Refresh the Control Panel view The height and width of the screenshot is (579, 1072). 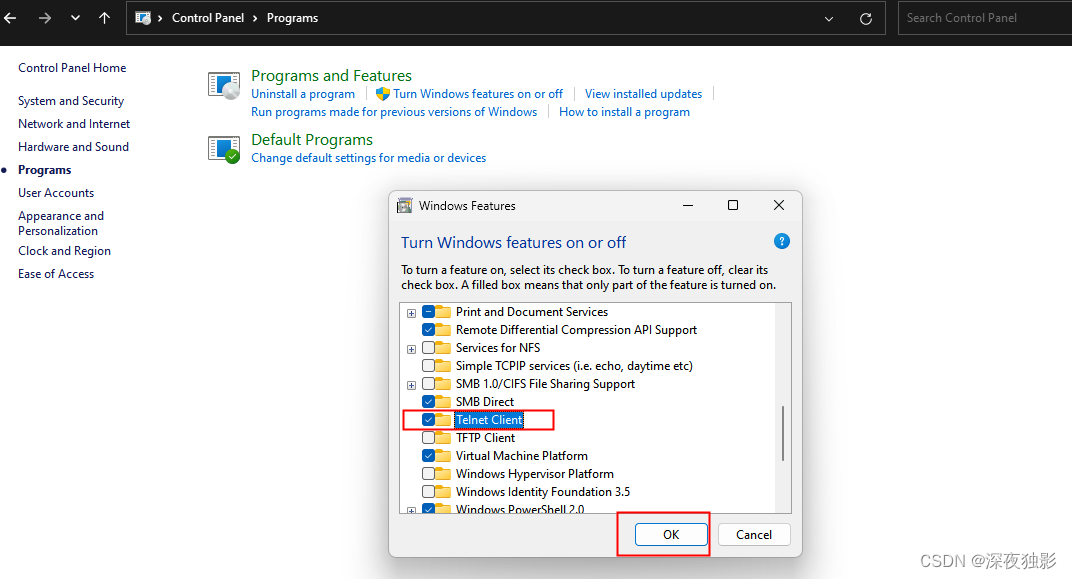pyautogui.click(x=866, y=19)
